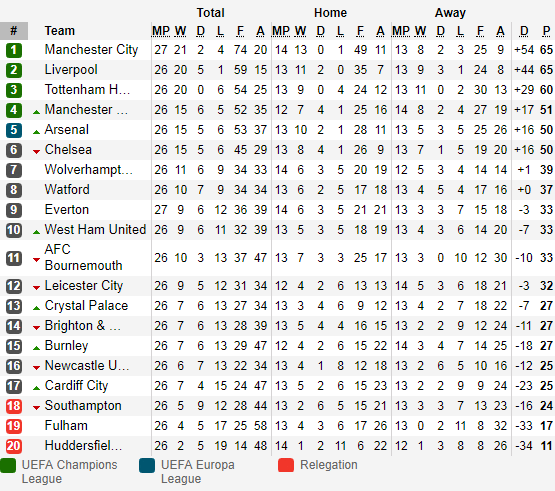Select the Total section header
This screenshot has height=491, width=555.
(211, 13)
